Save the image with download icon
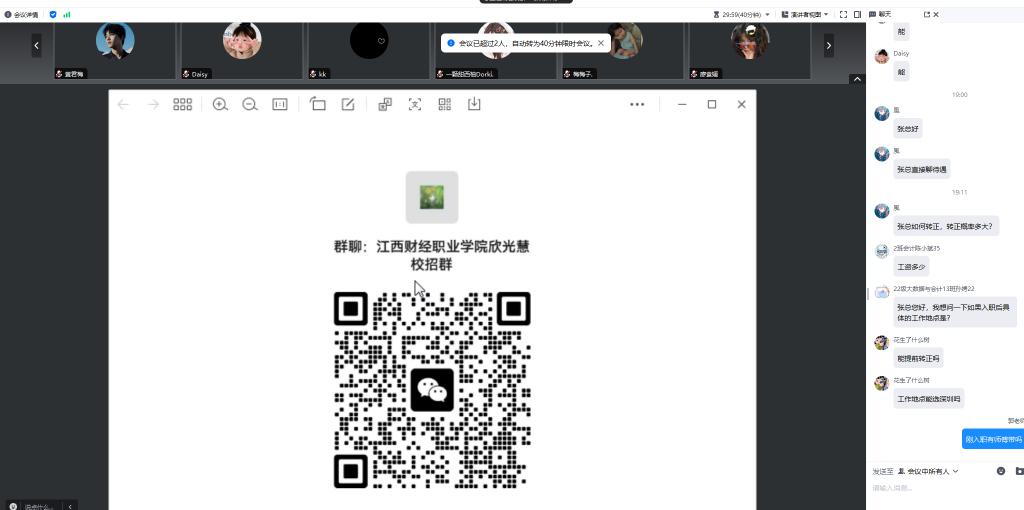 coord(475,104)
